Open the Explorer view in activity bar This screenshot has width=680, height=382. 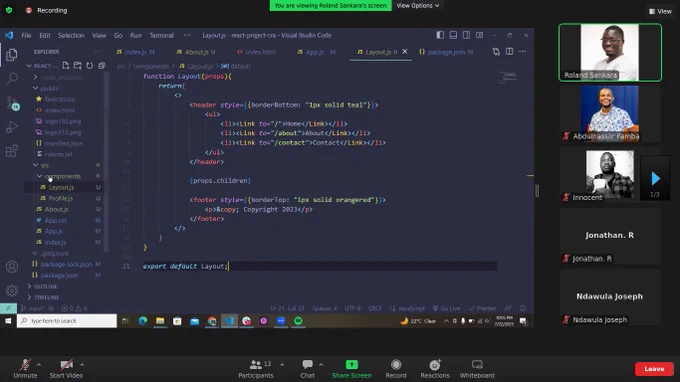click(12, 55)
